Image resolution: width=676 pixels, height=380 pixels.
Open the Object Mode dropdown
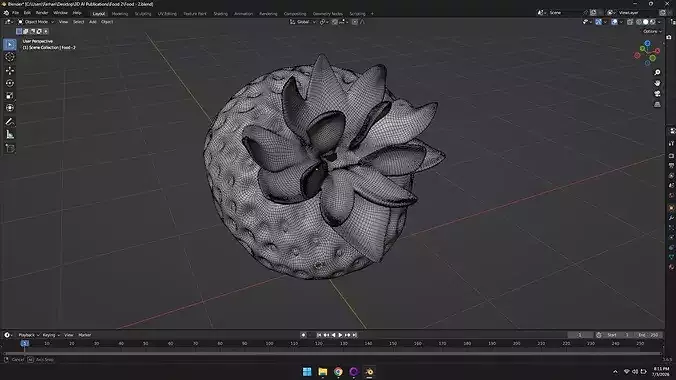coord(36,22)
